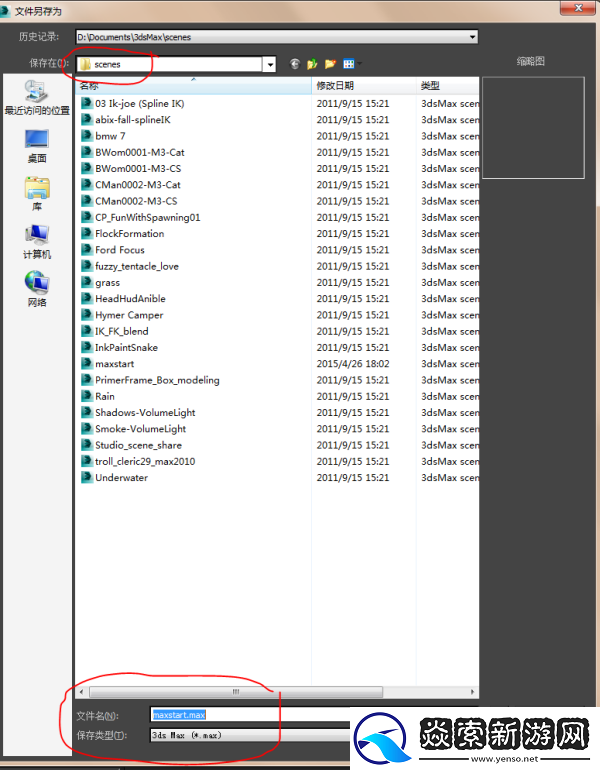The width and height of the screenshot is (600, 770).
Task: Sort files by Name column header
Action: [x=192, y=86]
